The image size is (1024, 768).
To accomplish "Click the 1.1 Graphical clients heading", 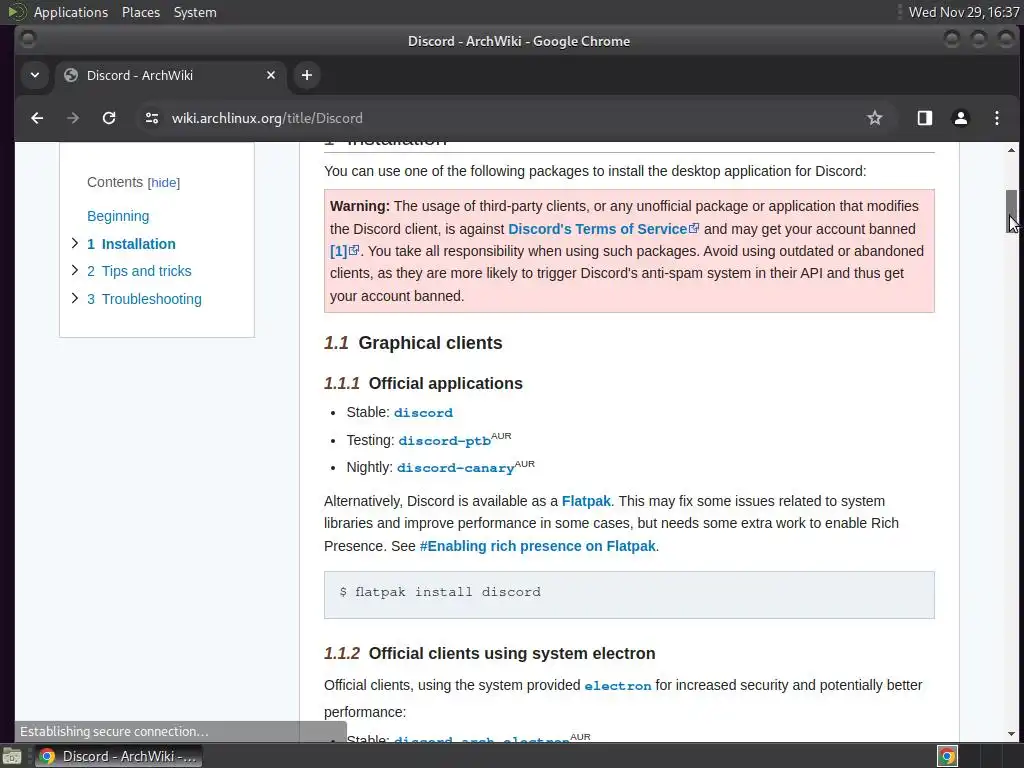I will pos(413,343).
